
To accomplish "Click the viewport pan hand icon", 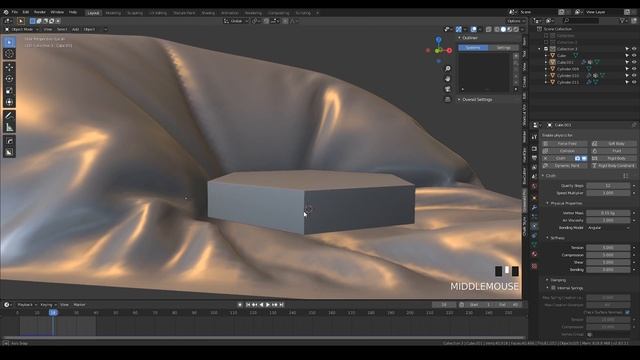I will click(x=448, y=79).
